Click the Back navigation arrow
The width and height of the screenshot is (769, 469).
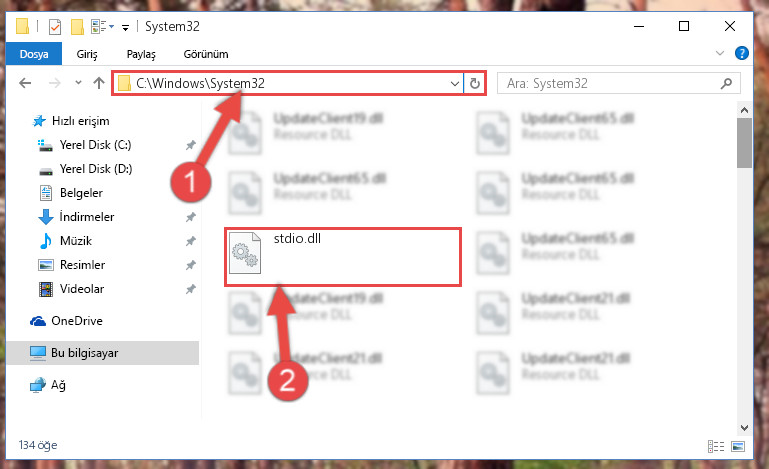click(25, 83)
